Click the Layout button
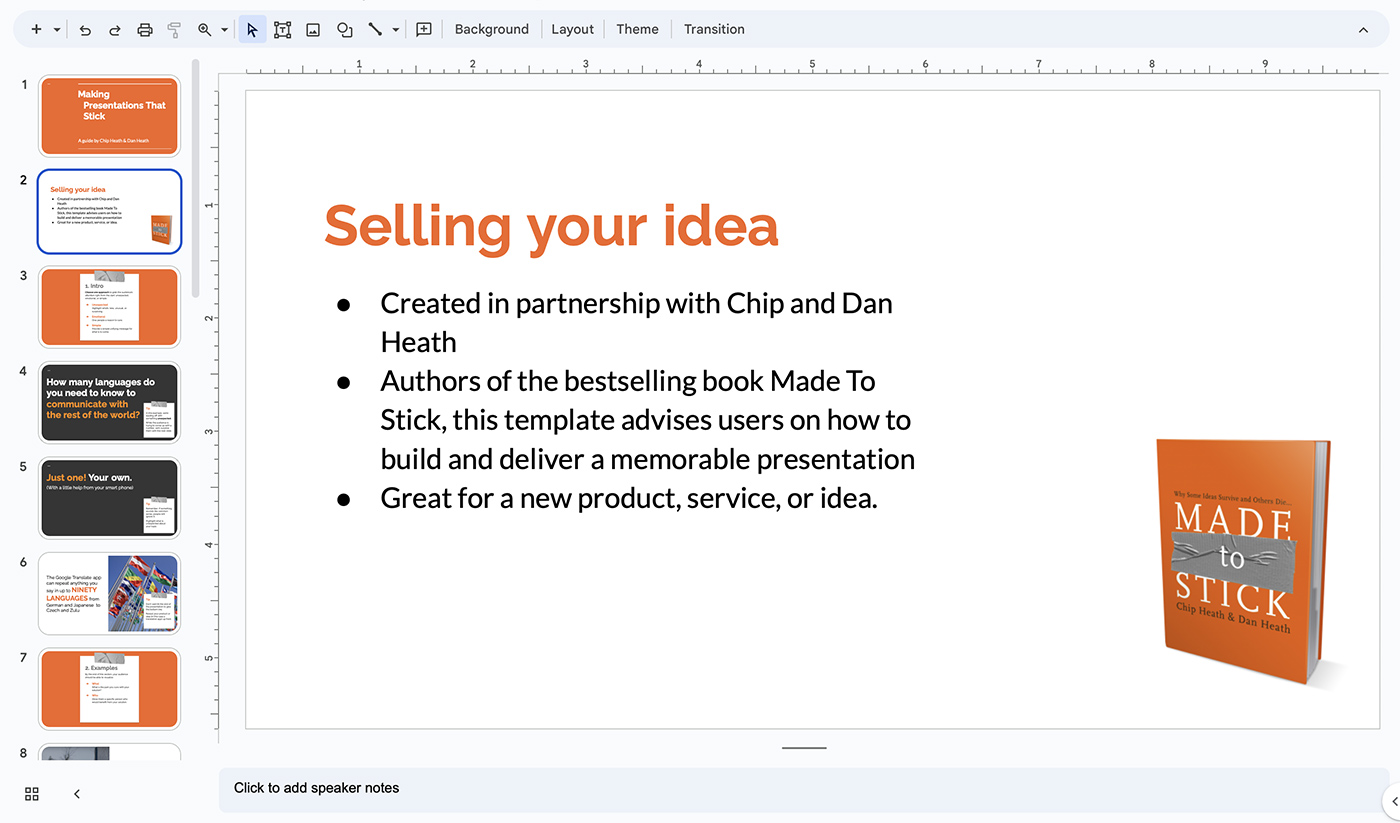 [572, 29]
